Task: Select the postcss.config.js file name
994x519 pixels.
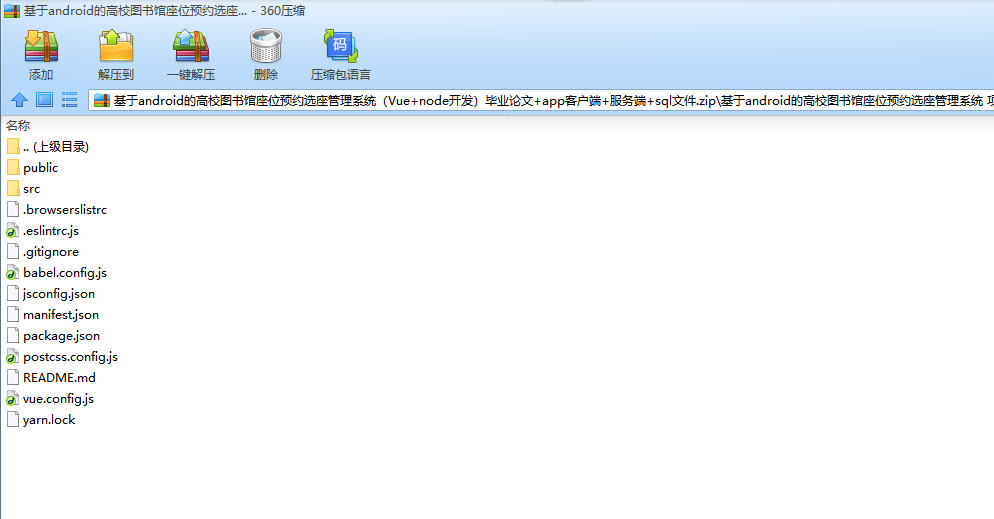Action: tap(70, 357)
